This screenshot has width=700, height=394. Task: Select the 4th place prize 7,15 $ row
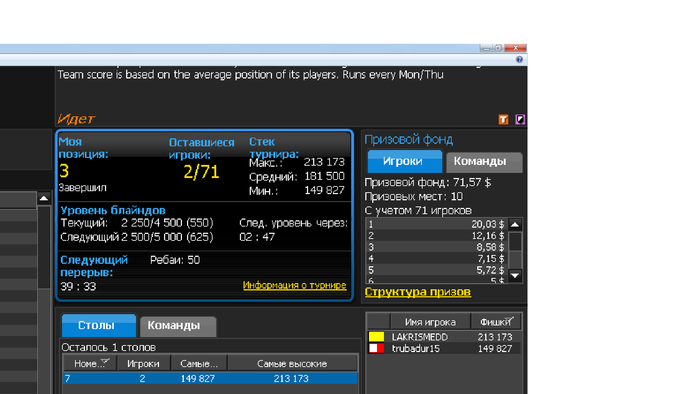(x=437, y=259)
